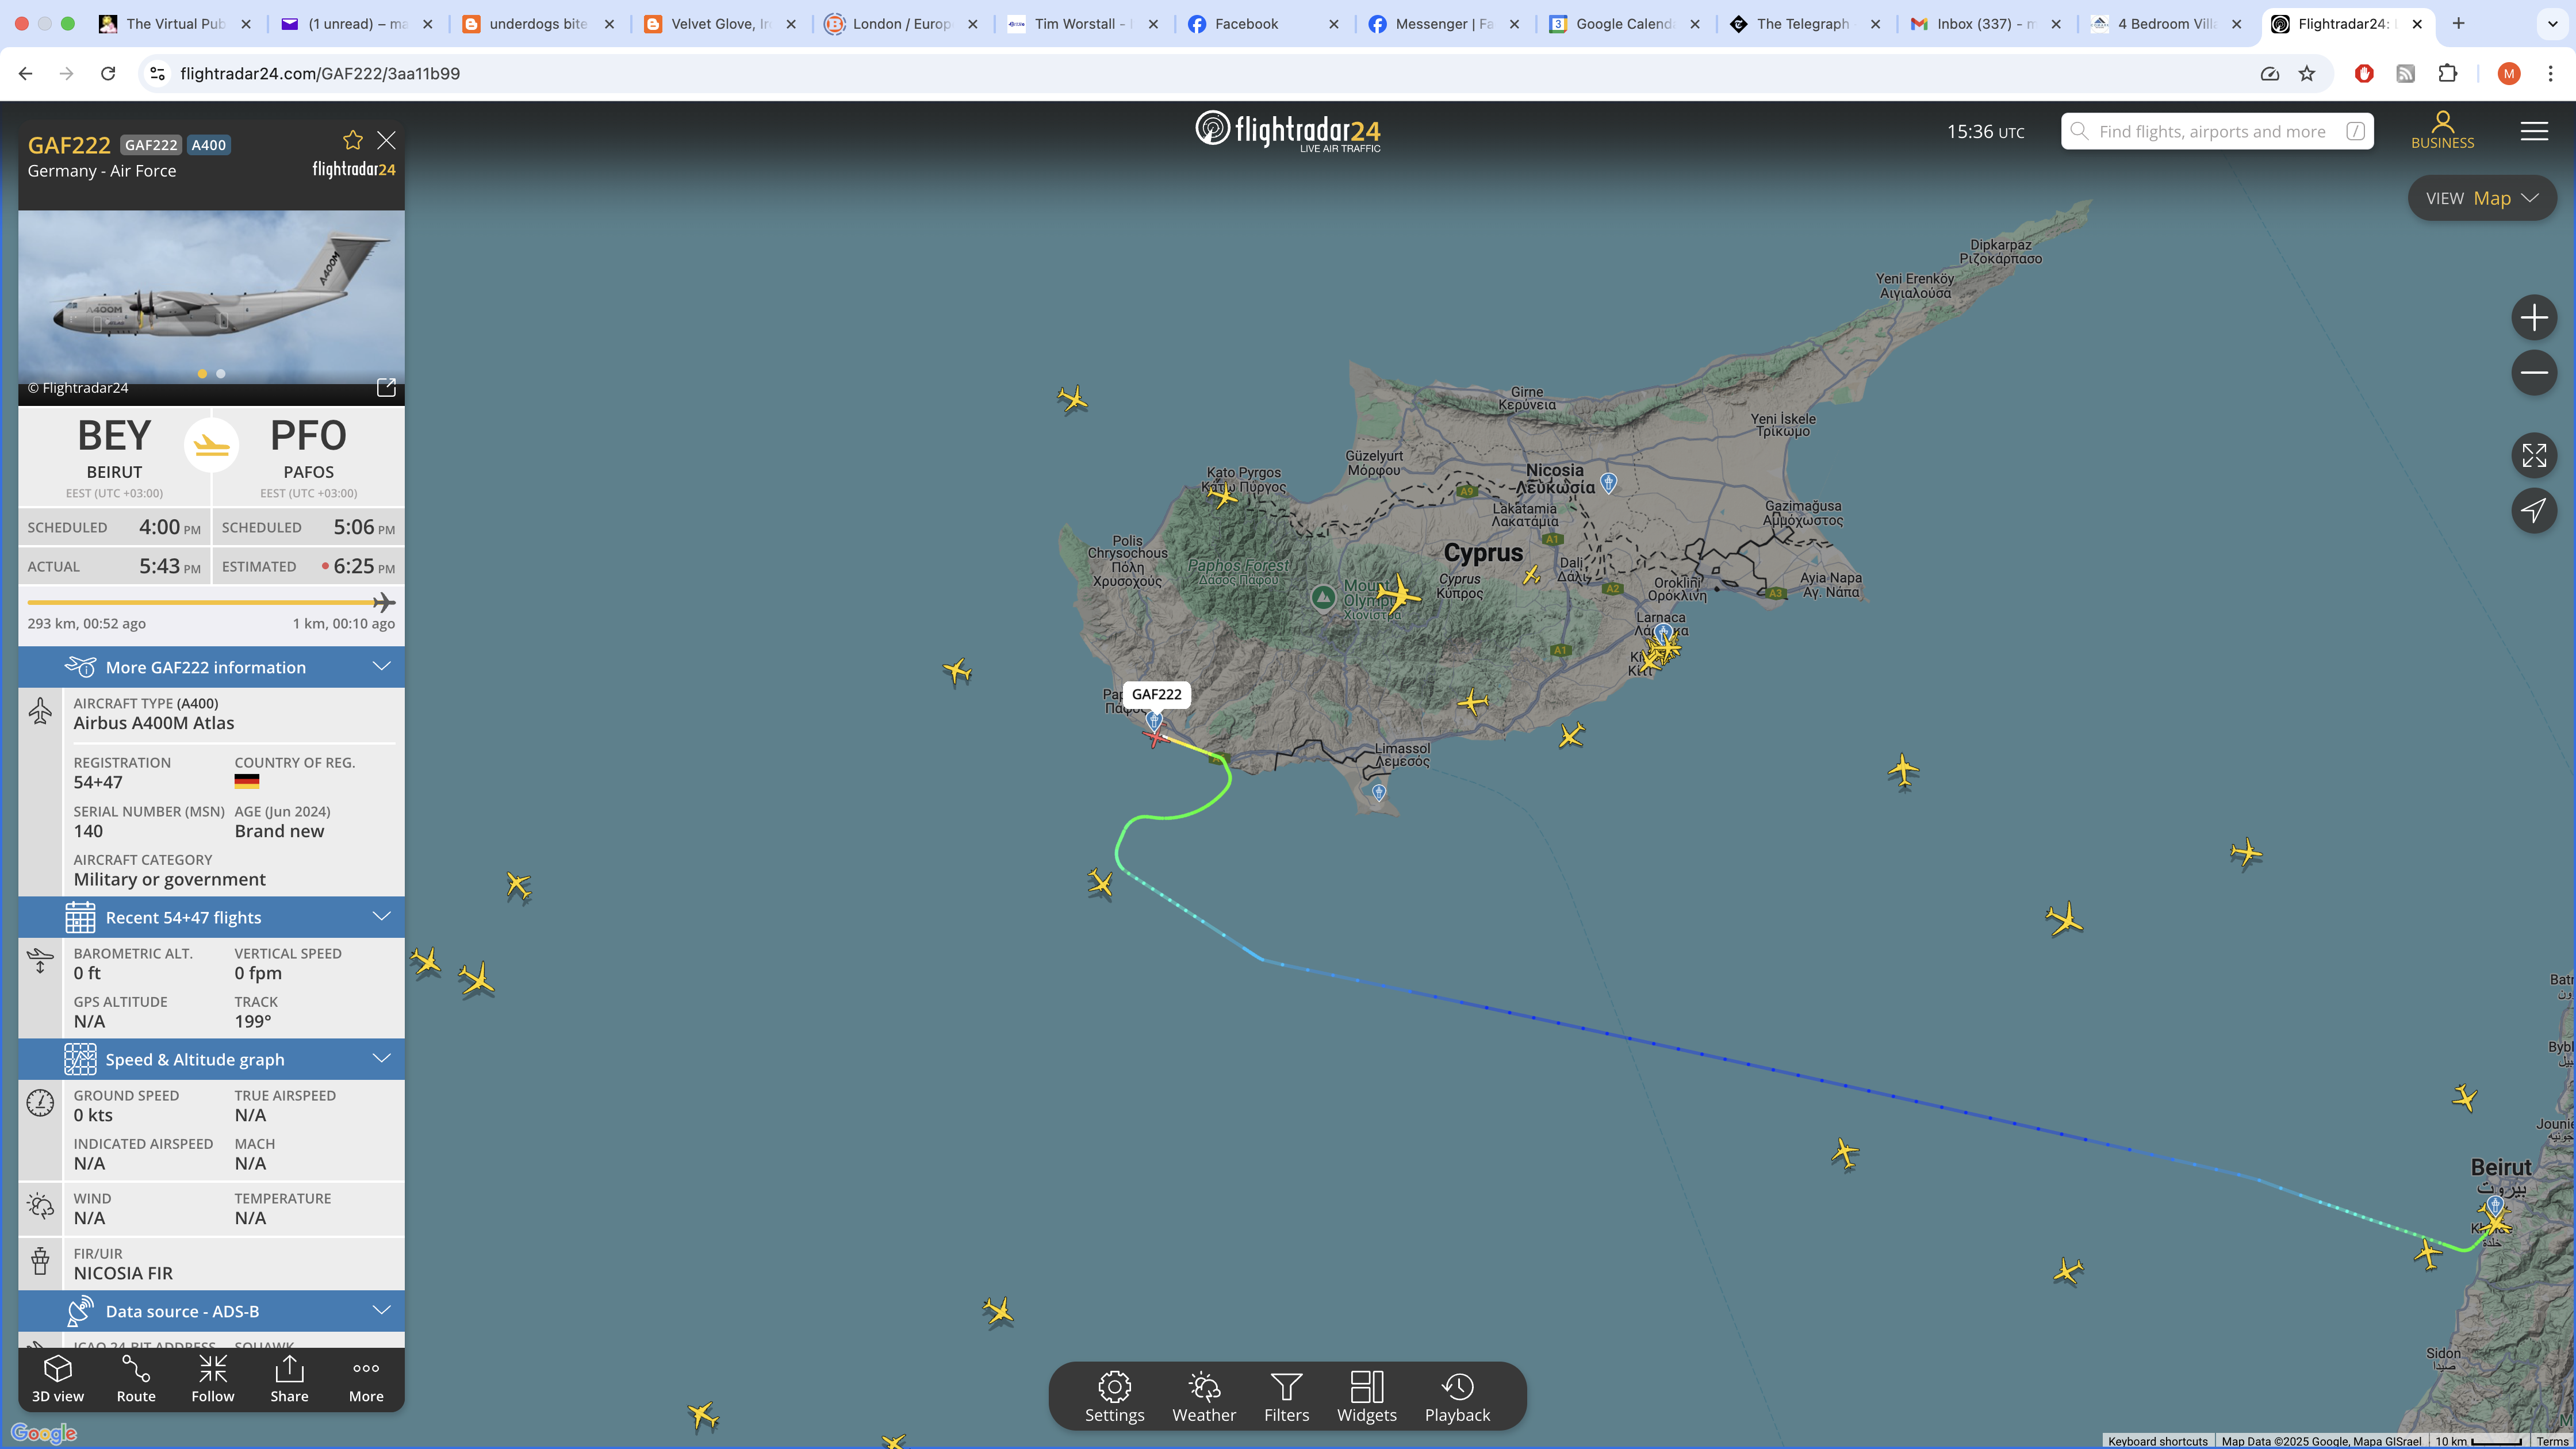Image resolution: width=2576 pixels, height=1449 pixels.
Task: Bookmark this page with star icon
Action: pyautogui.click(x=2307, y=73)
